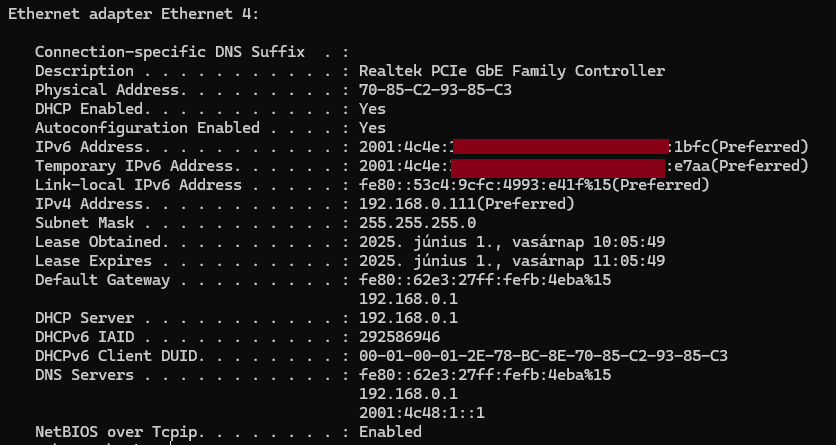Click the redacted bar in IPv6 Address line
Image resolution: width=836 pixels, height=445 pixels.
(560, 147)
